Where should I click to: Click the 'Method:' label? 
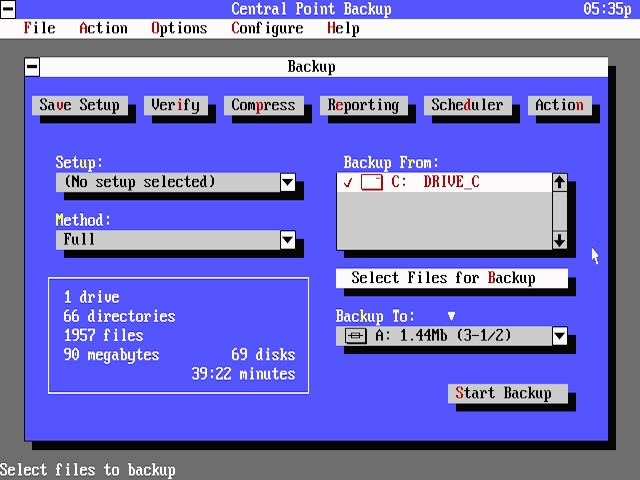[x=83, y=220]
